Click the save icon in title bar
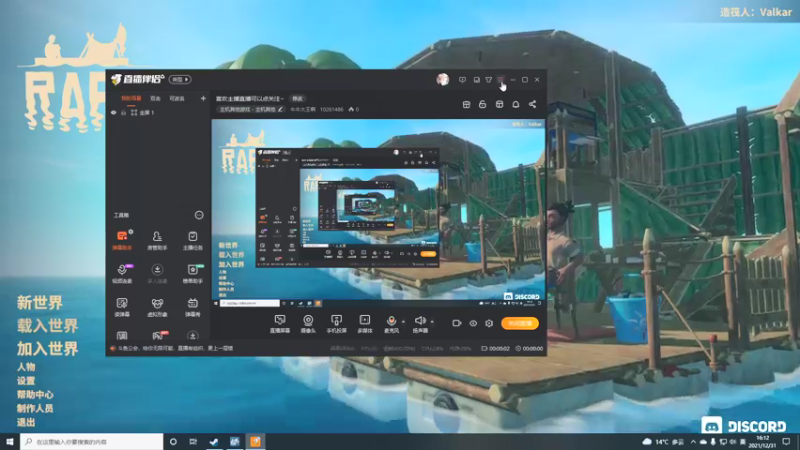The height and width of the screenshot is (450, 800). tap(476, 80)
